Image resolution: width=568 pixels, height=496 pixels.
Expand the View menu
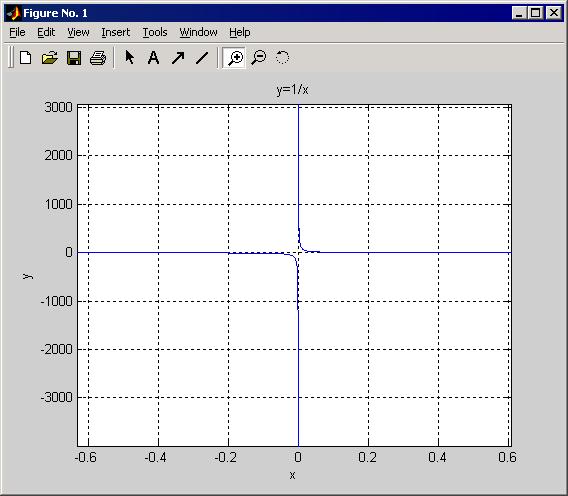coord(78,32)
